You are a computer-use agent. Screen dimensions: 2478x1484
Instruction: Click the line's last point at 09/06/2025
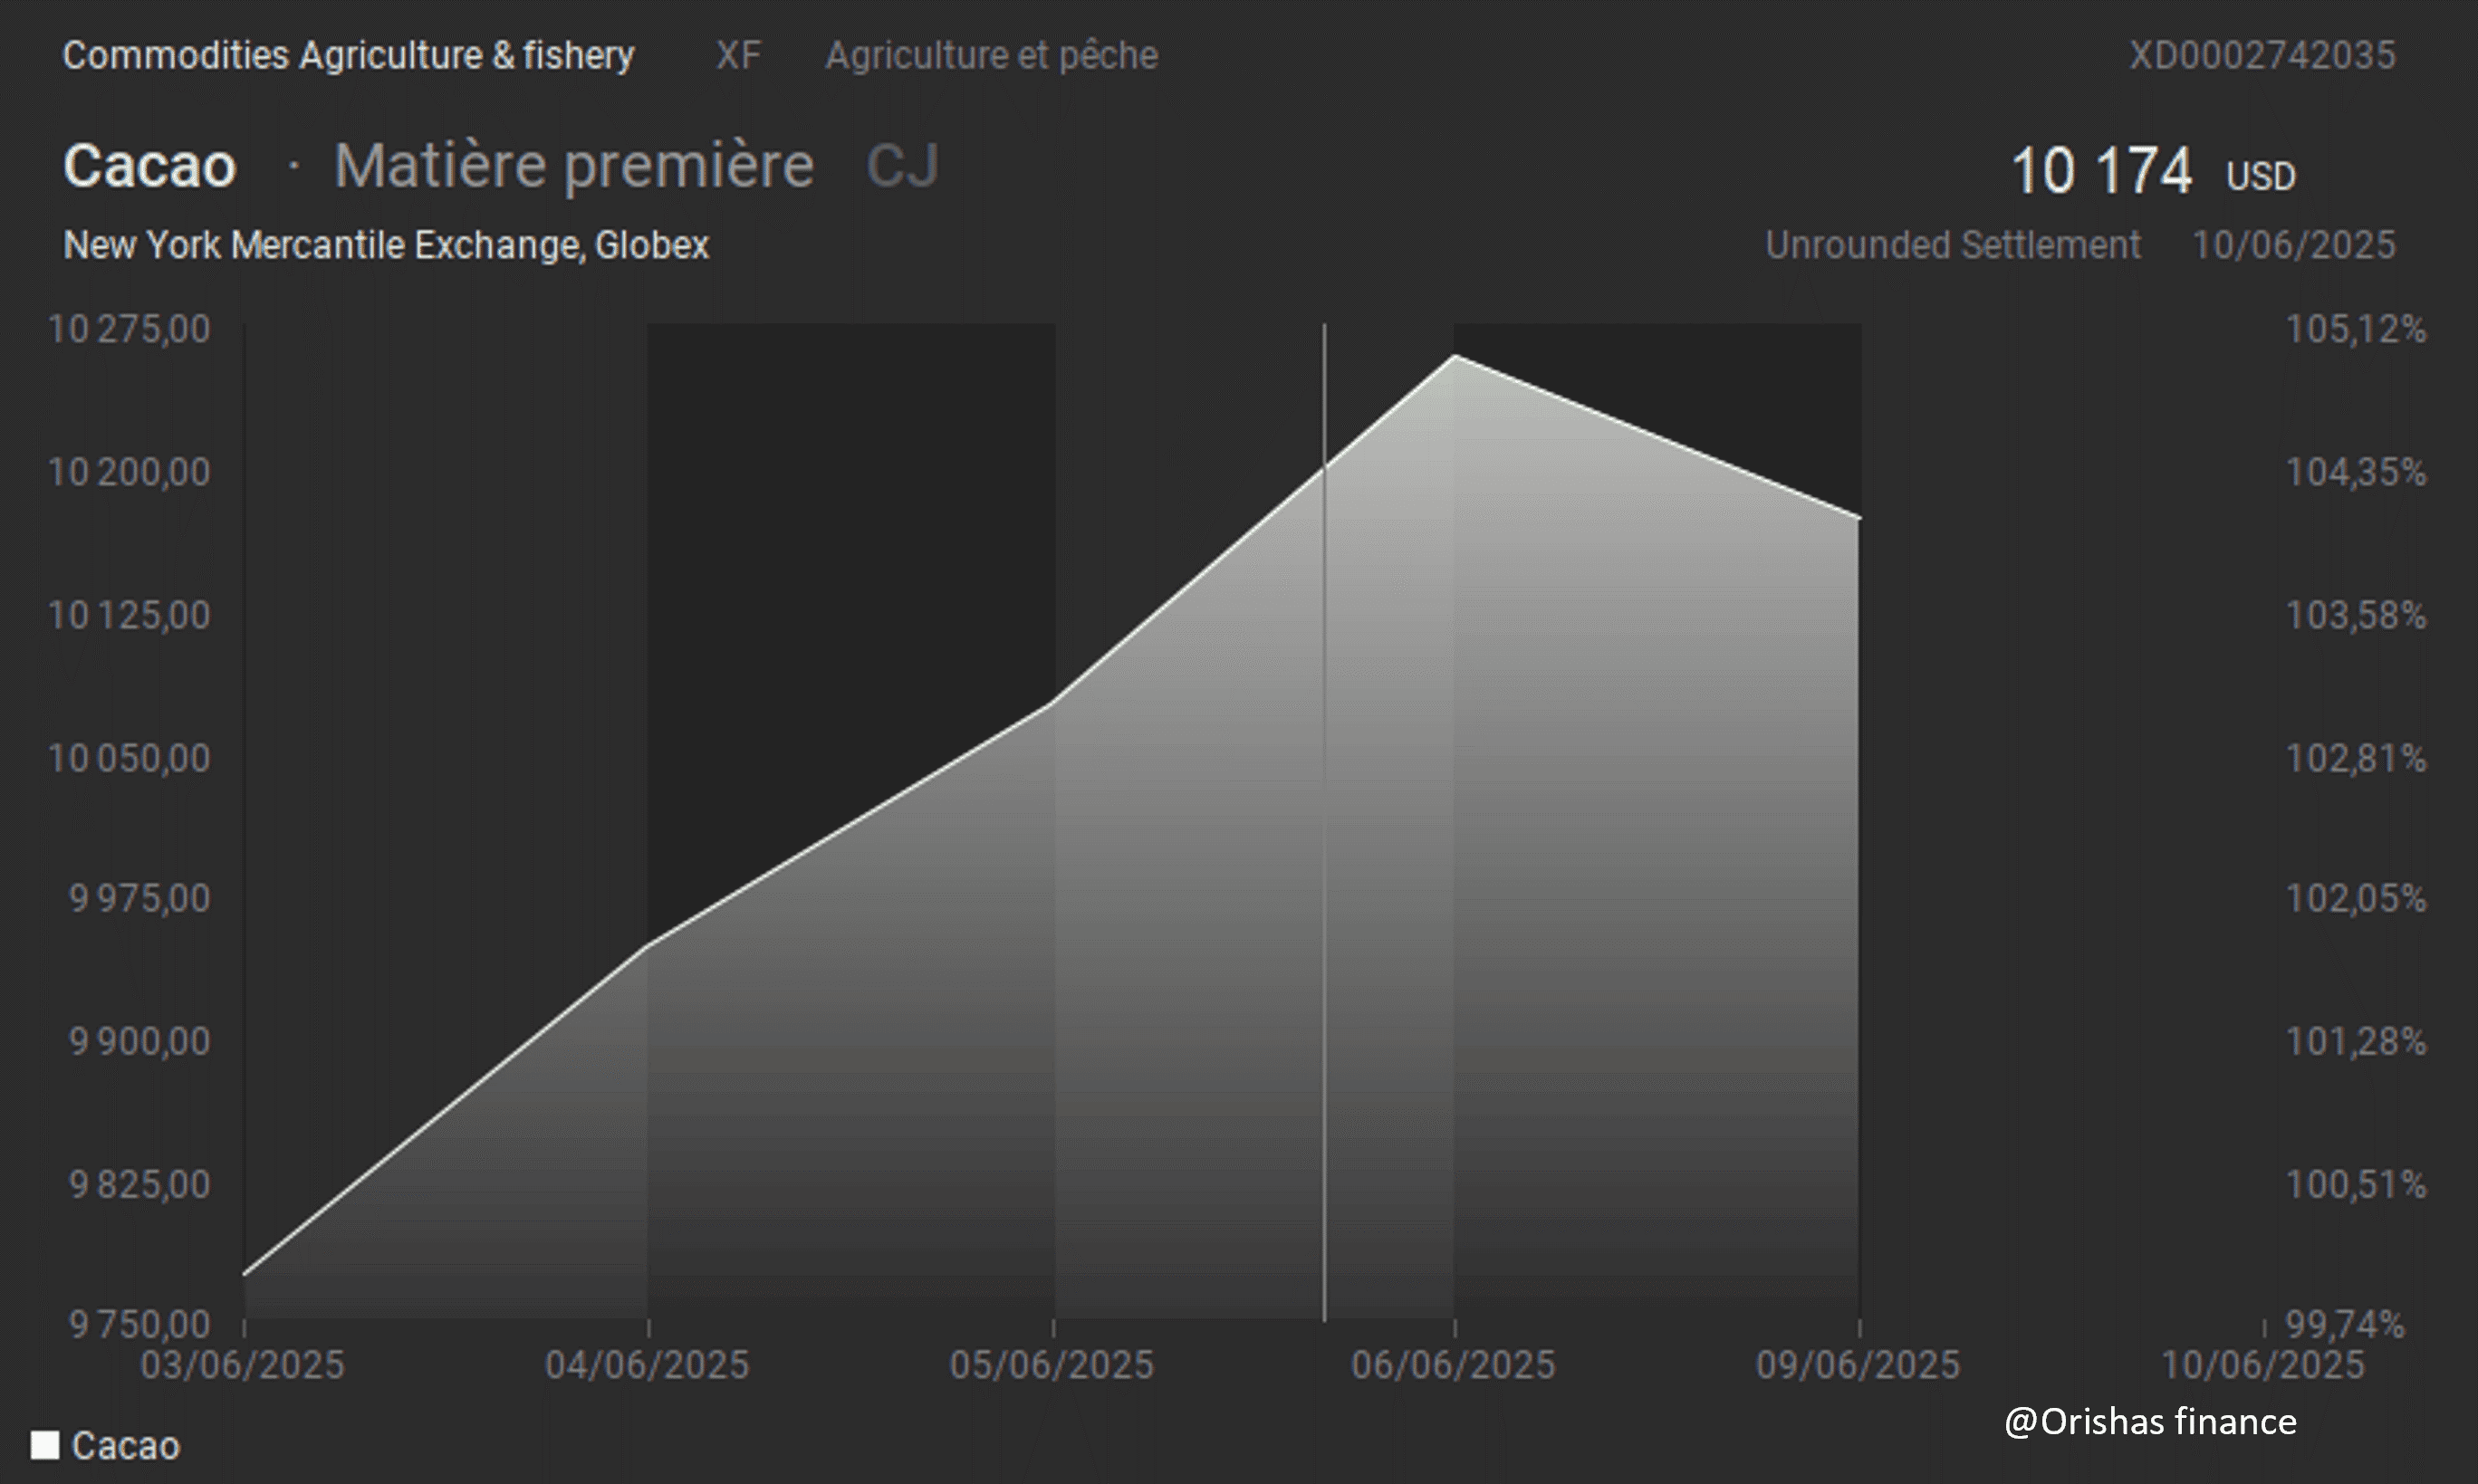[1859, 518]
